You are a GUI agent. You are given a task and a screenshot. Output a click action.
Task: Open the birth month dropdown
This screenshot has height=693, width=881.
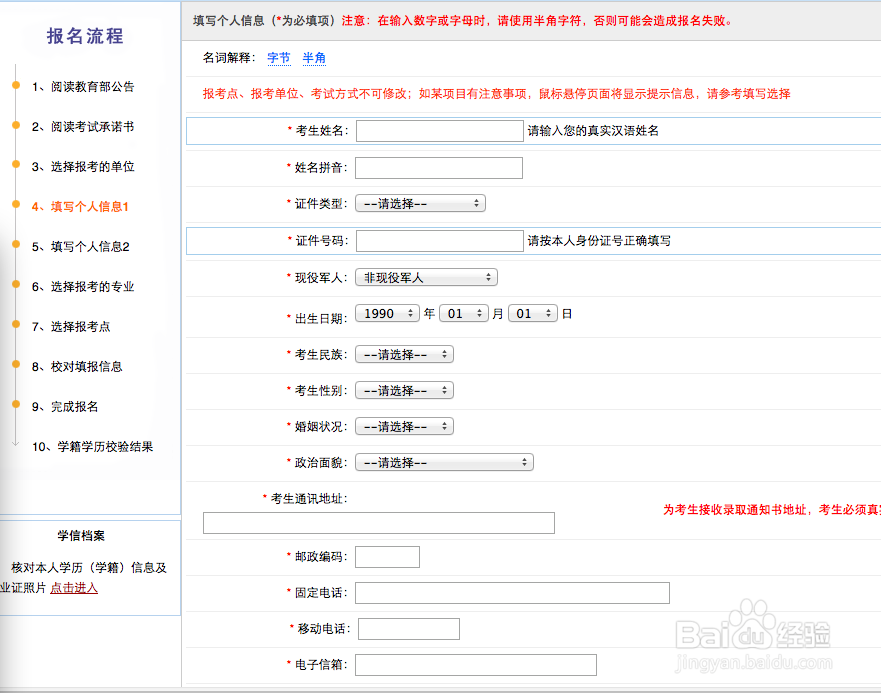coord(462,313)
